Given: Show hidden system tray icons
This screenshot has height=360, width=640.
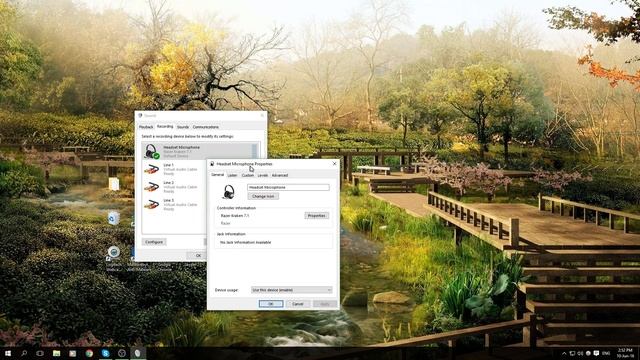Looking at the screenshot, I should [564, 353].
